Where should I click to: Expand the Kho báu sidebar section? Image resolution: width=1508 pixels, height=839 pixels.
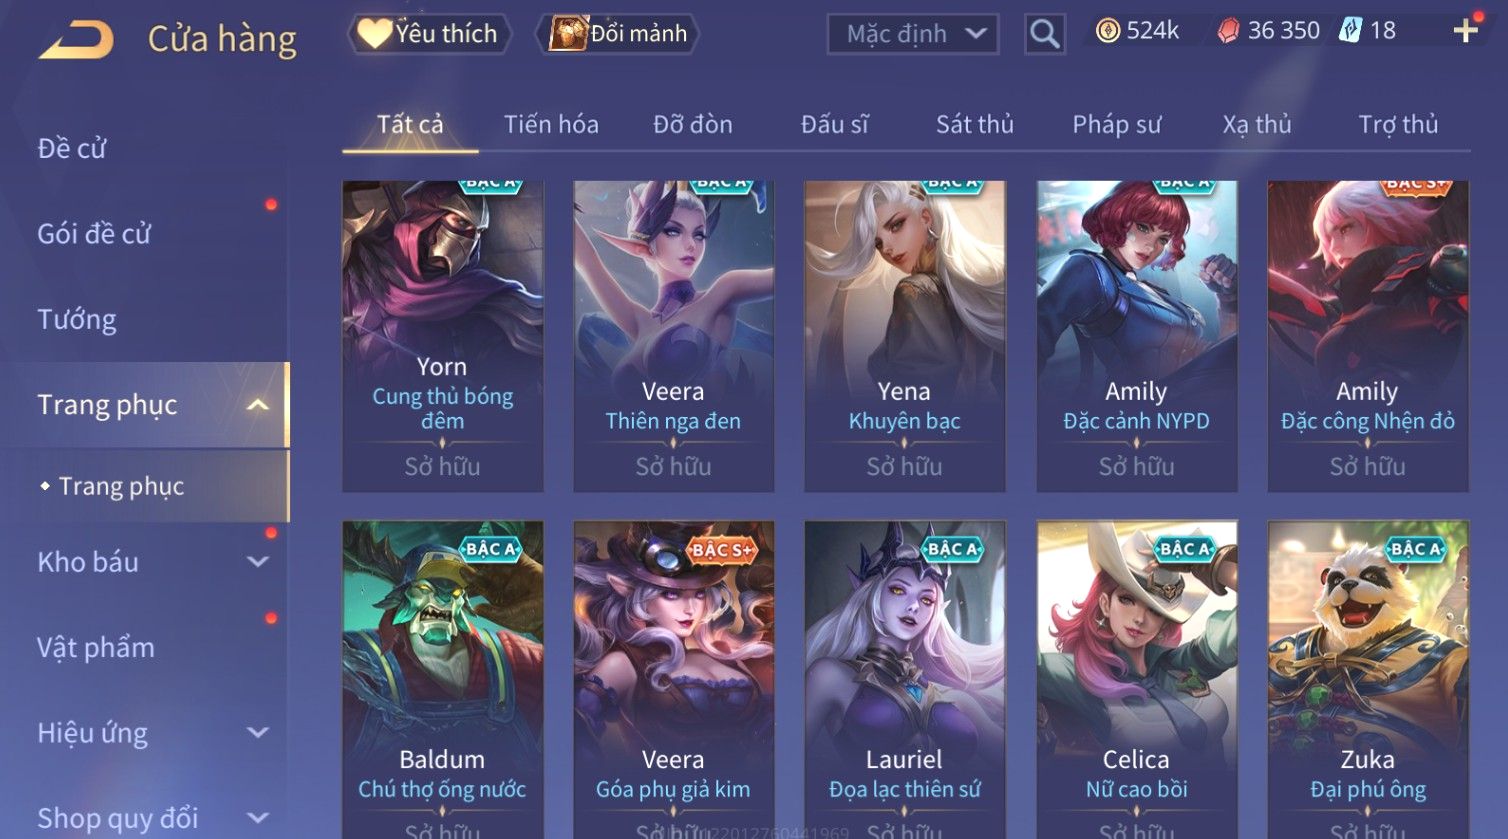coord(257,562)
